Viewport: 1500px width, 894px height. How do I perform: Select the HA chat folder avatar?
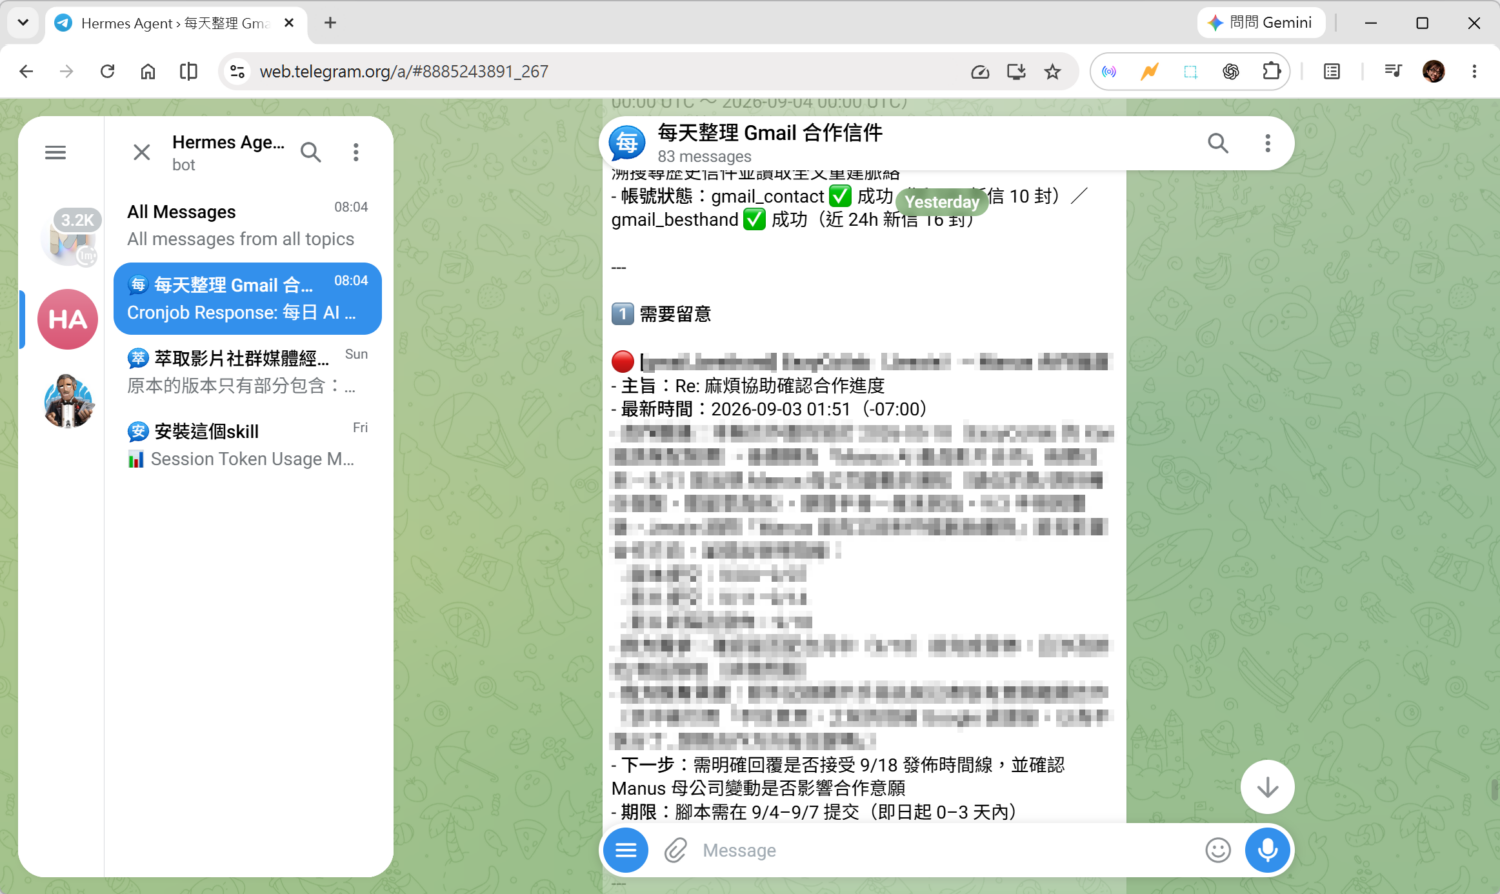coord(68,319)
